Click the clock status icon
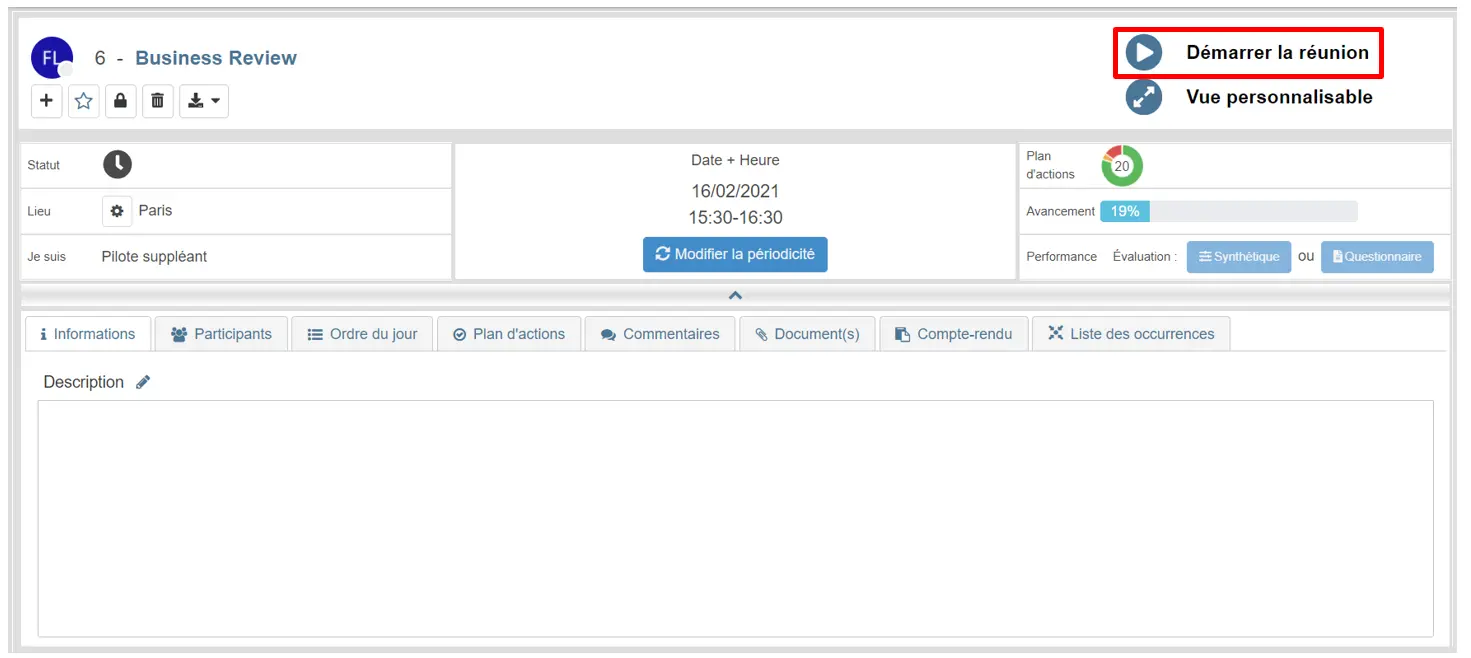 pos(117,165)
